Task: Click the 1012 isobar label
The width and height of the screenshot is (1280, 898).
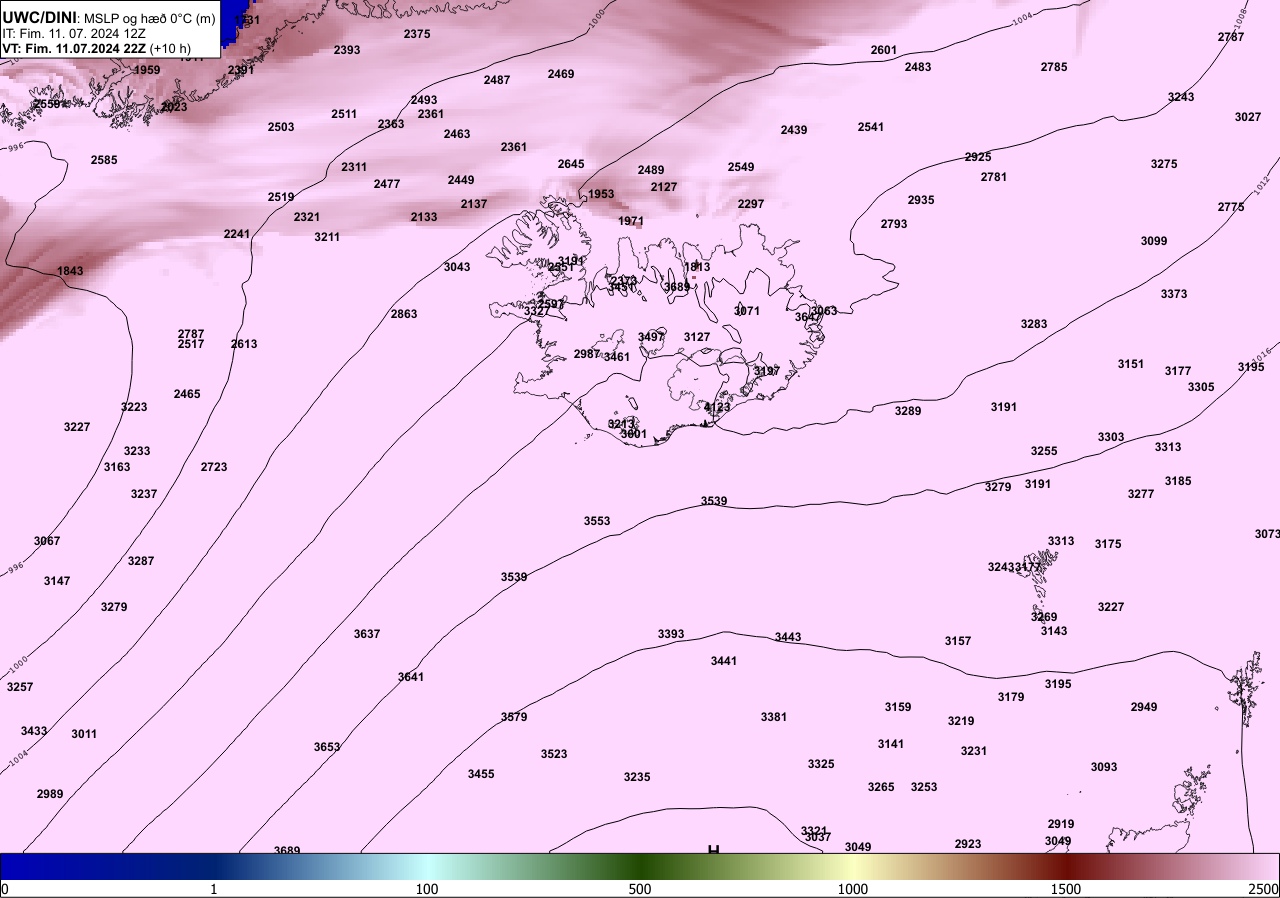Action: pyautogui.click(x=1261, y=184)
